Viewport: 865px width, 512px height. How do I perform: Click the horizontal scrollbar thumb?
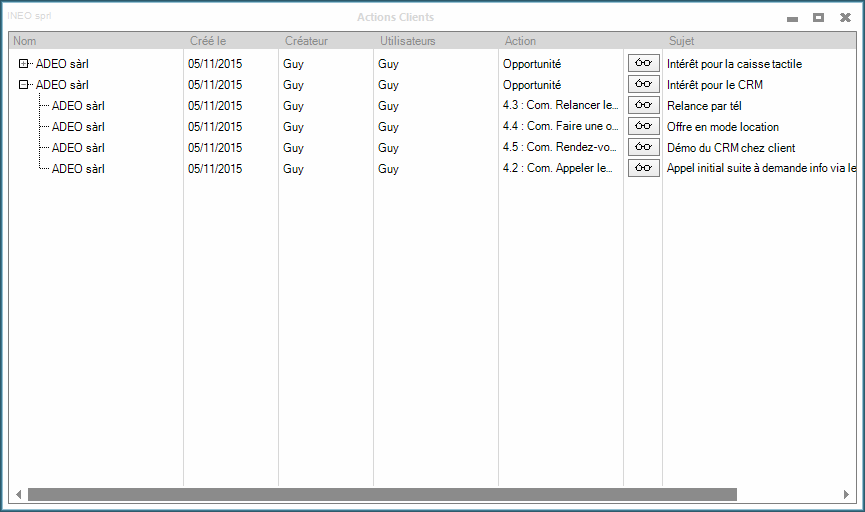tap(382, 494)
